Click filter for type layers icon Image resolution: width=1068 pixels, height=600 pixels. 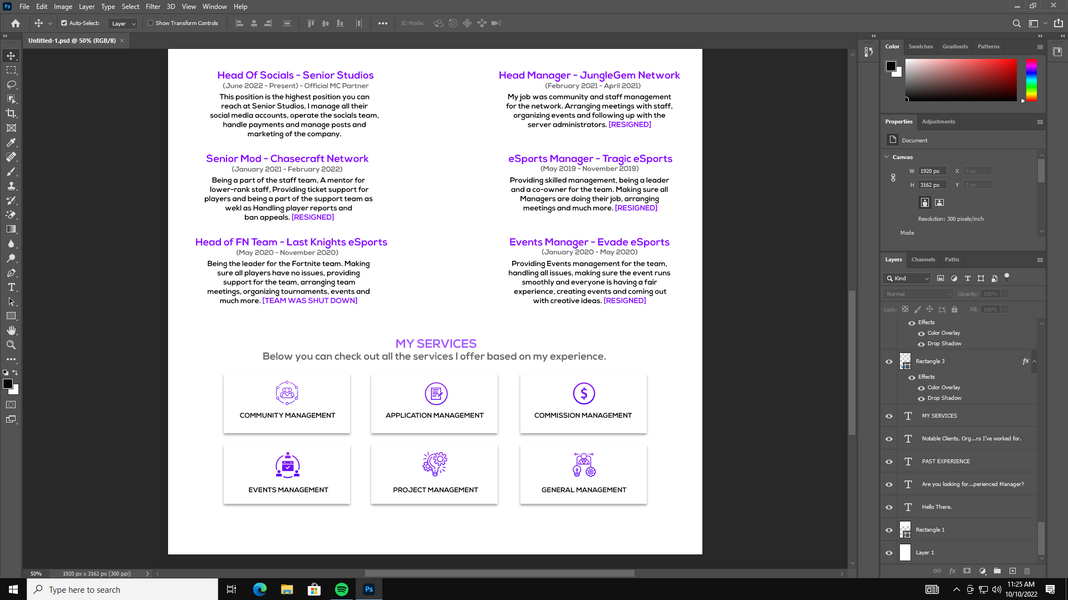[967, 279]
